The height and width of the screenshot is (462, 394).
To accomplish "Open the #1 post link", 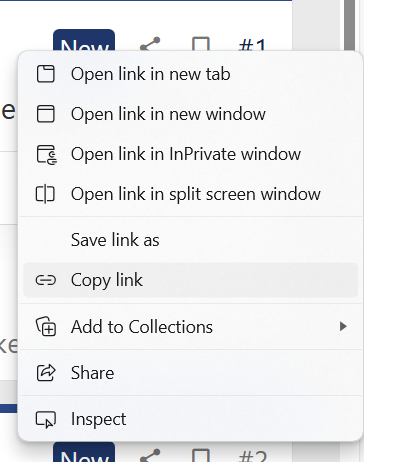I will [252, 45].
